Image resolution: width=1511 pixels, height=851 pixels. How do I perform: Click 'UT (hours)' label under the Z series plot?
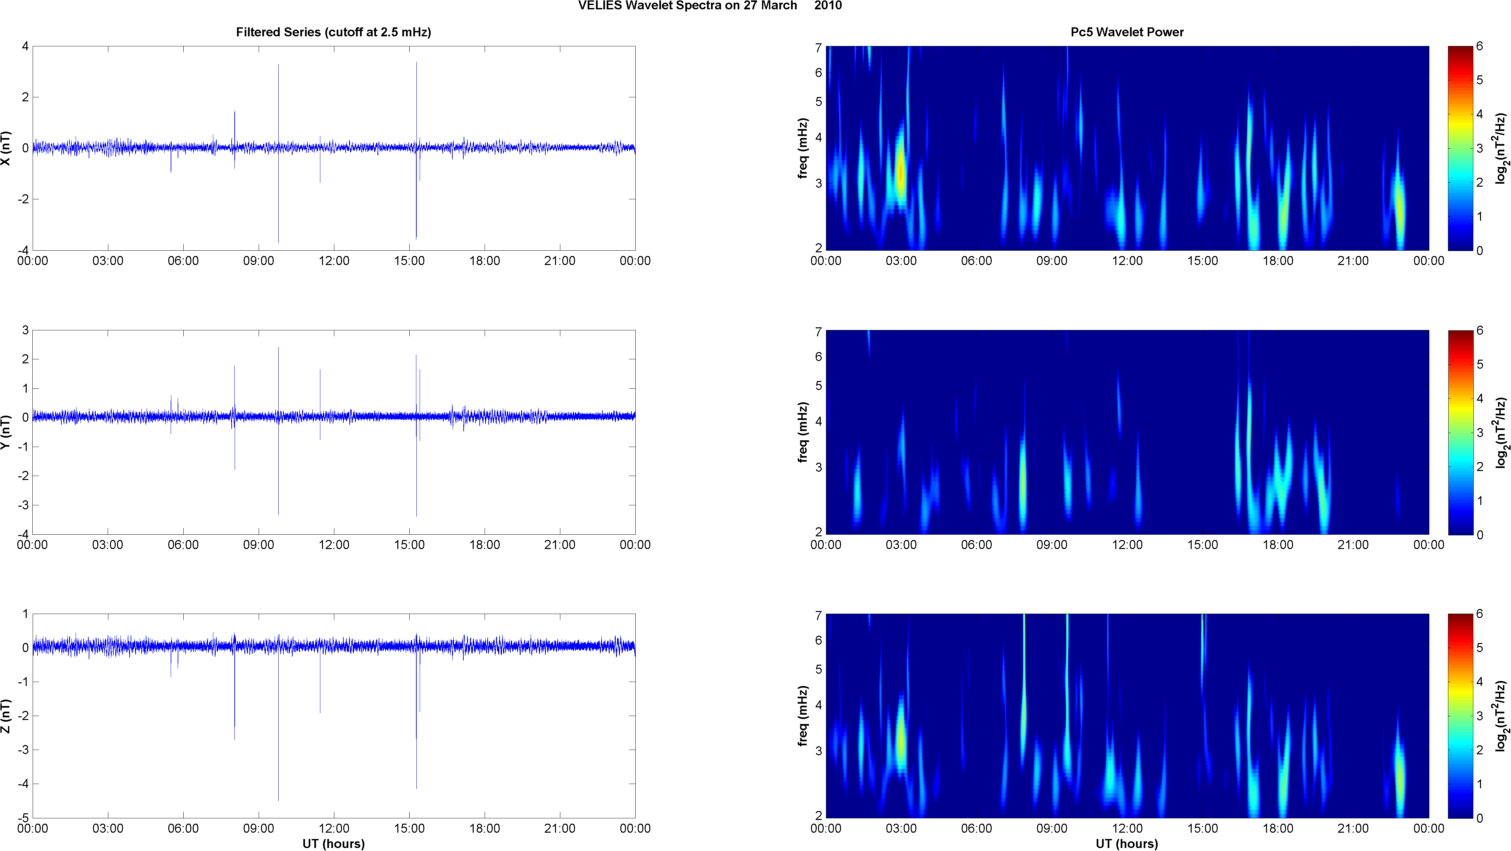pos(334,844)
